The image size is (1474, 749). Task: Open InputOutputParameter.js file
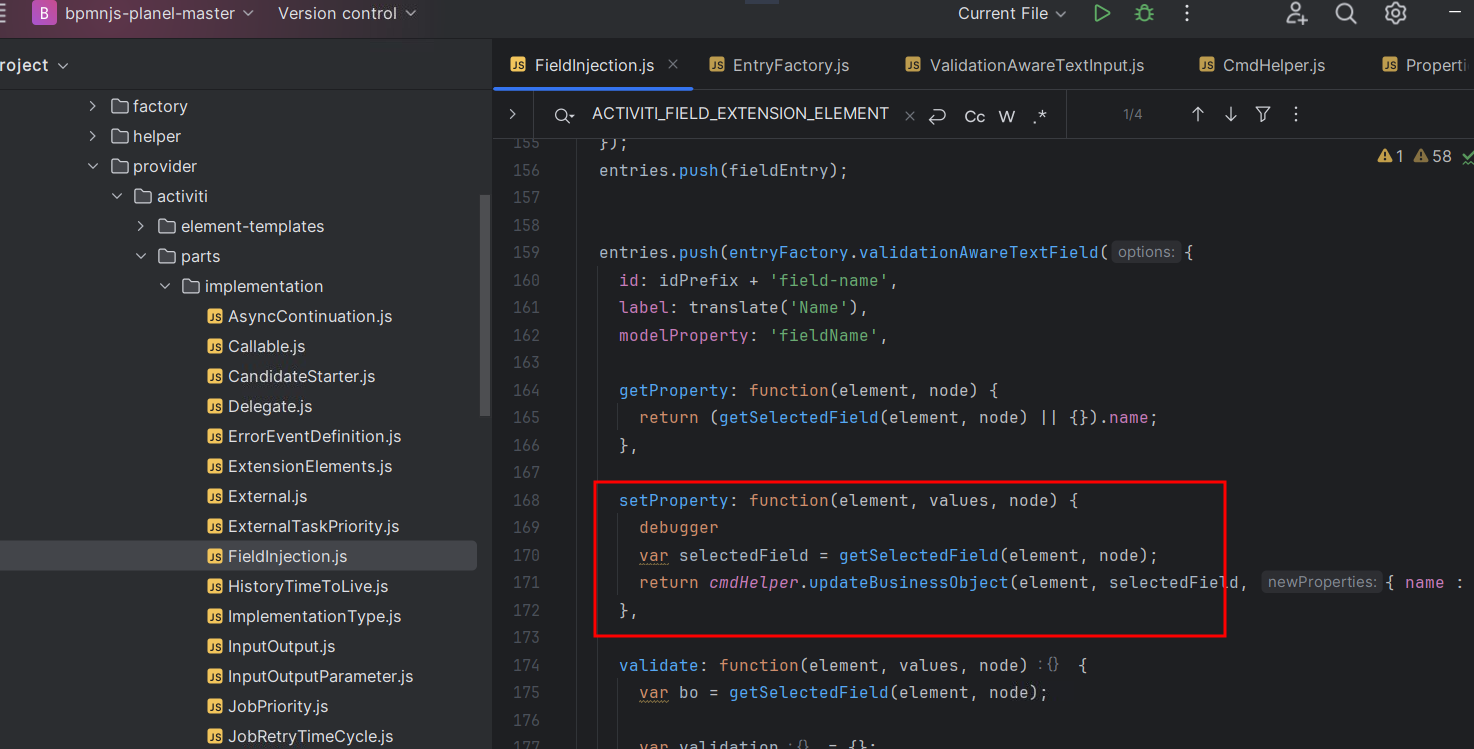[x=310, y=676]
